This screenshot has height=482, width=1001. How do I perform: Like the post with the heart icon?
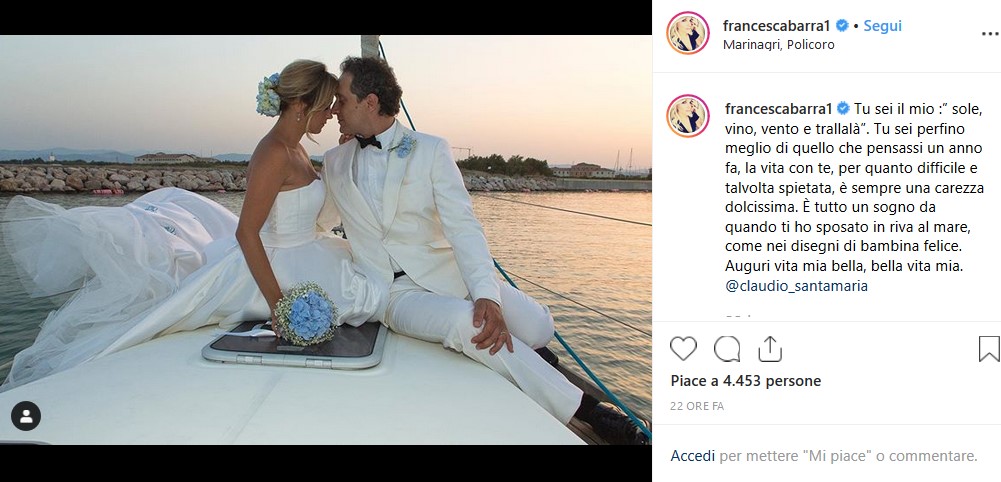[x=683, y=348]
